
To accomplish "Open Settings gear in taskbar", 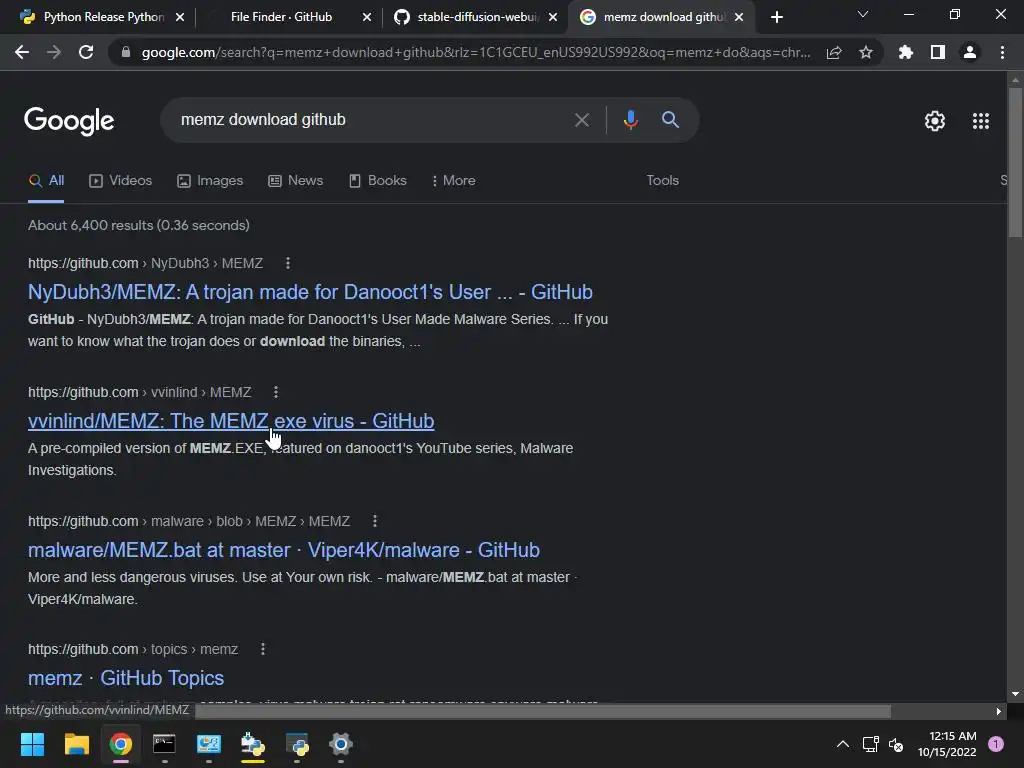I will (x=340, y=744).
